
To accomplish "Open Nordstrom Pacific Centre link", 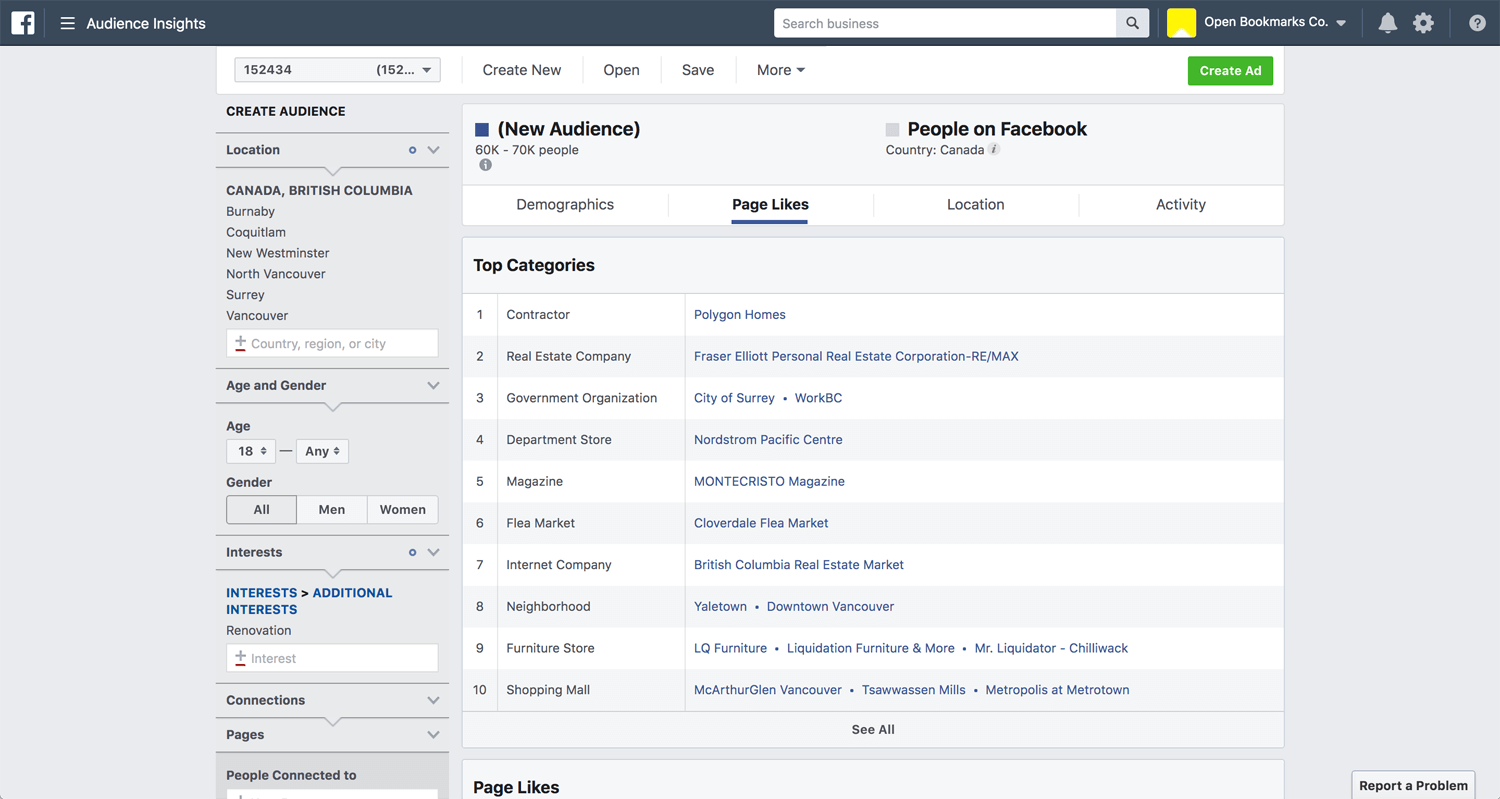I will [768, 439].
